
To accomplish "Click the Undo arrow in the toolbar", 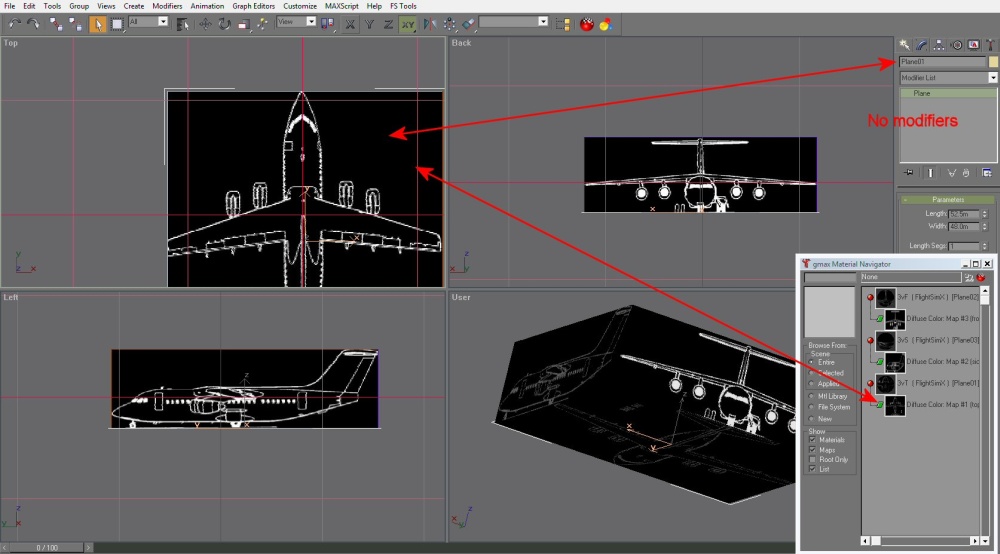I will (x=14, y=23).
